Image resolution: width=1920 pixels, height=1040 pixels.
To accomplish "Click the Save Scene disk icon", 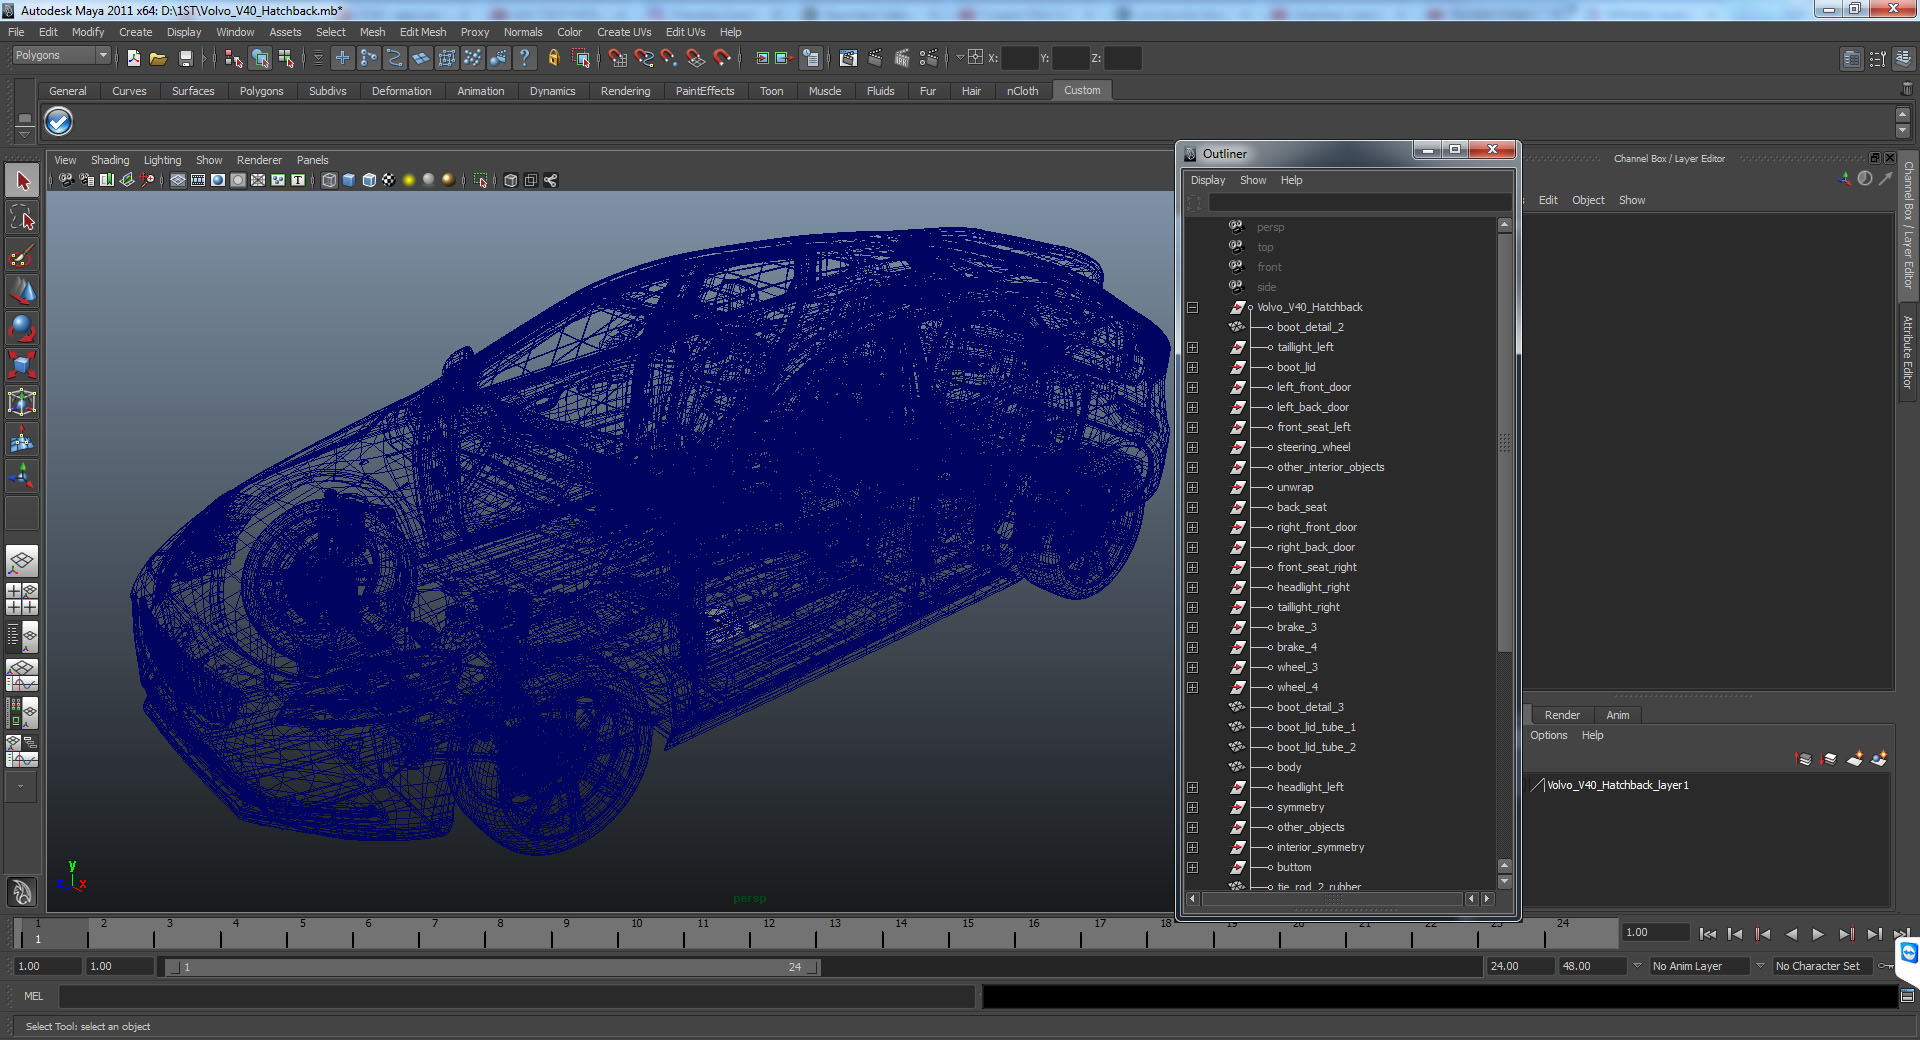I will pos(185,58).
